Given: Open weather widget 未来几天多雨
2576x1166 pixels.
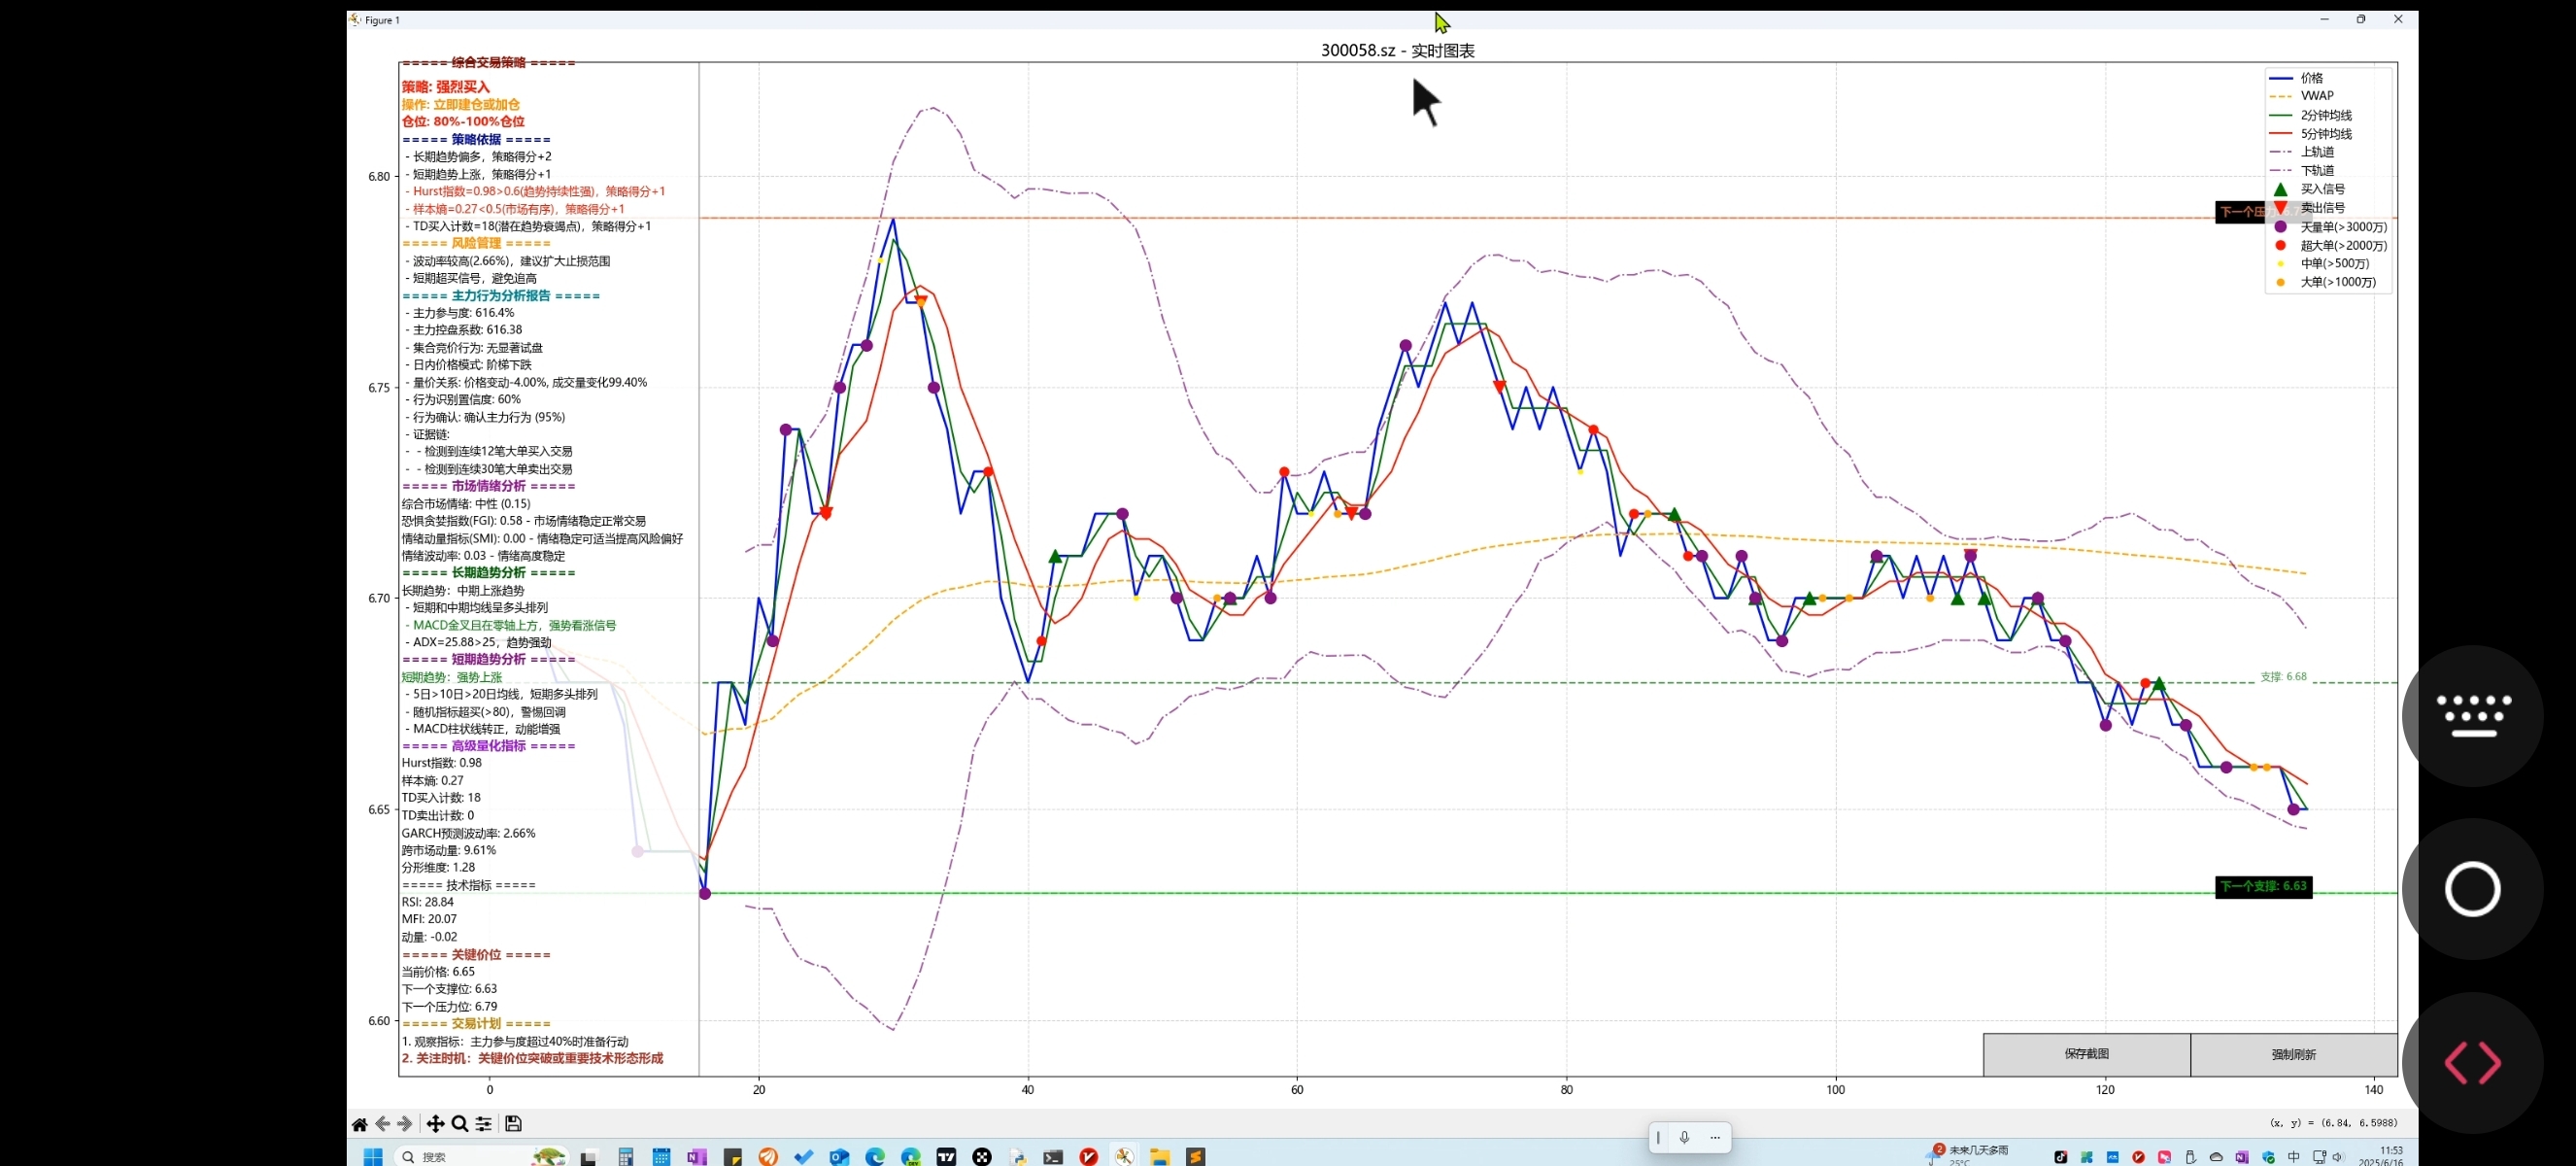Looking at the screenshot, I should 1968,1155.
